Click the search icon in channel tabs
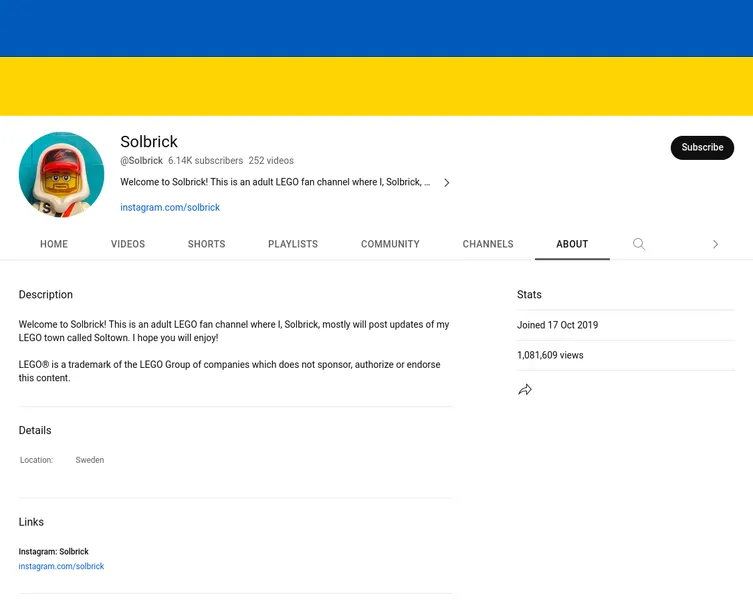Viewport: 753px width, 600px height. [639, 244]
